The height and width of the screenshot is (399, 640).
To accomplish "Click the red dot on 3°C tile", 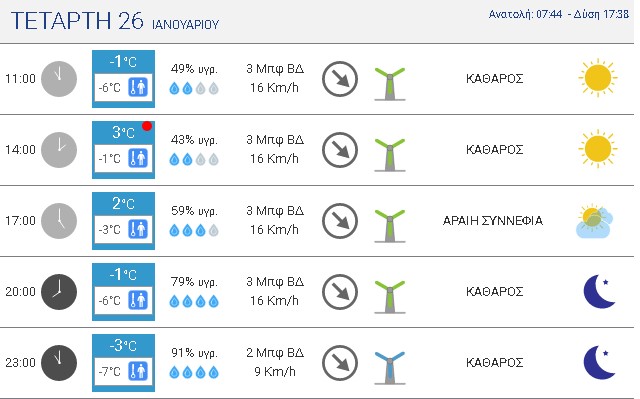I will [147, 126].
